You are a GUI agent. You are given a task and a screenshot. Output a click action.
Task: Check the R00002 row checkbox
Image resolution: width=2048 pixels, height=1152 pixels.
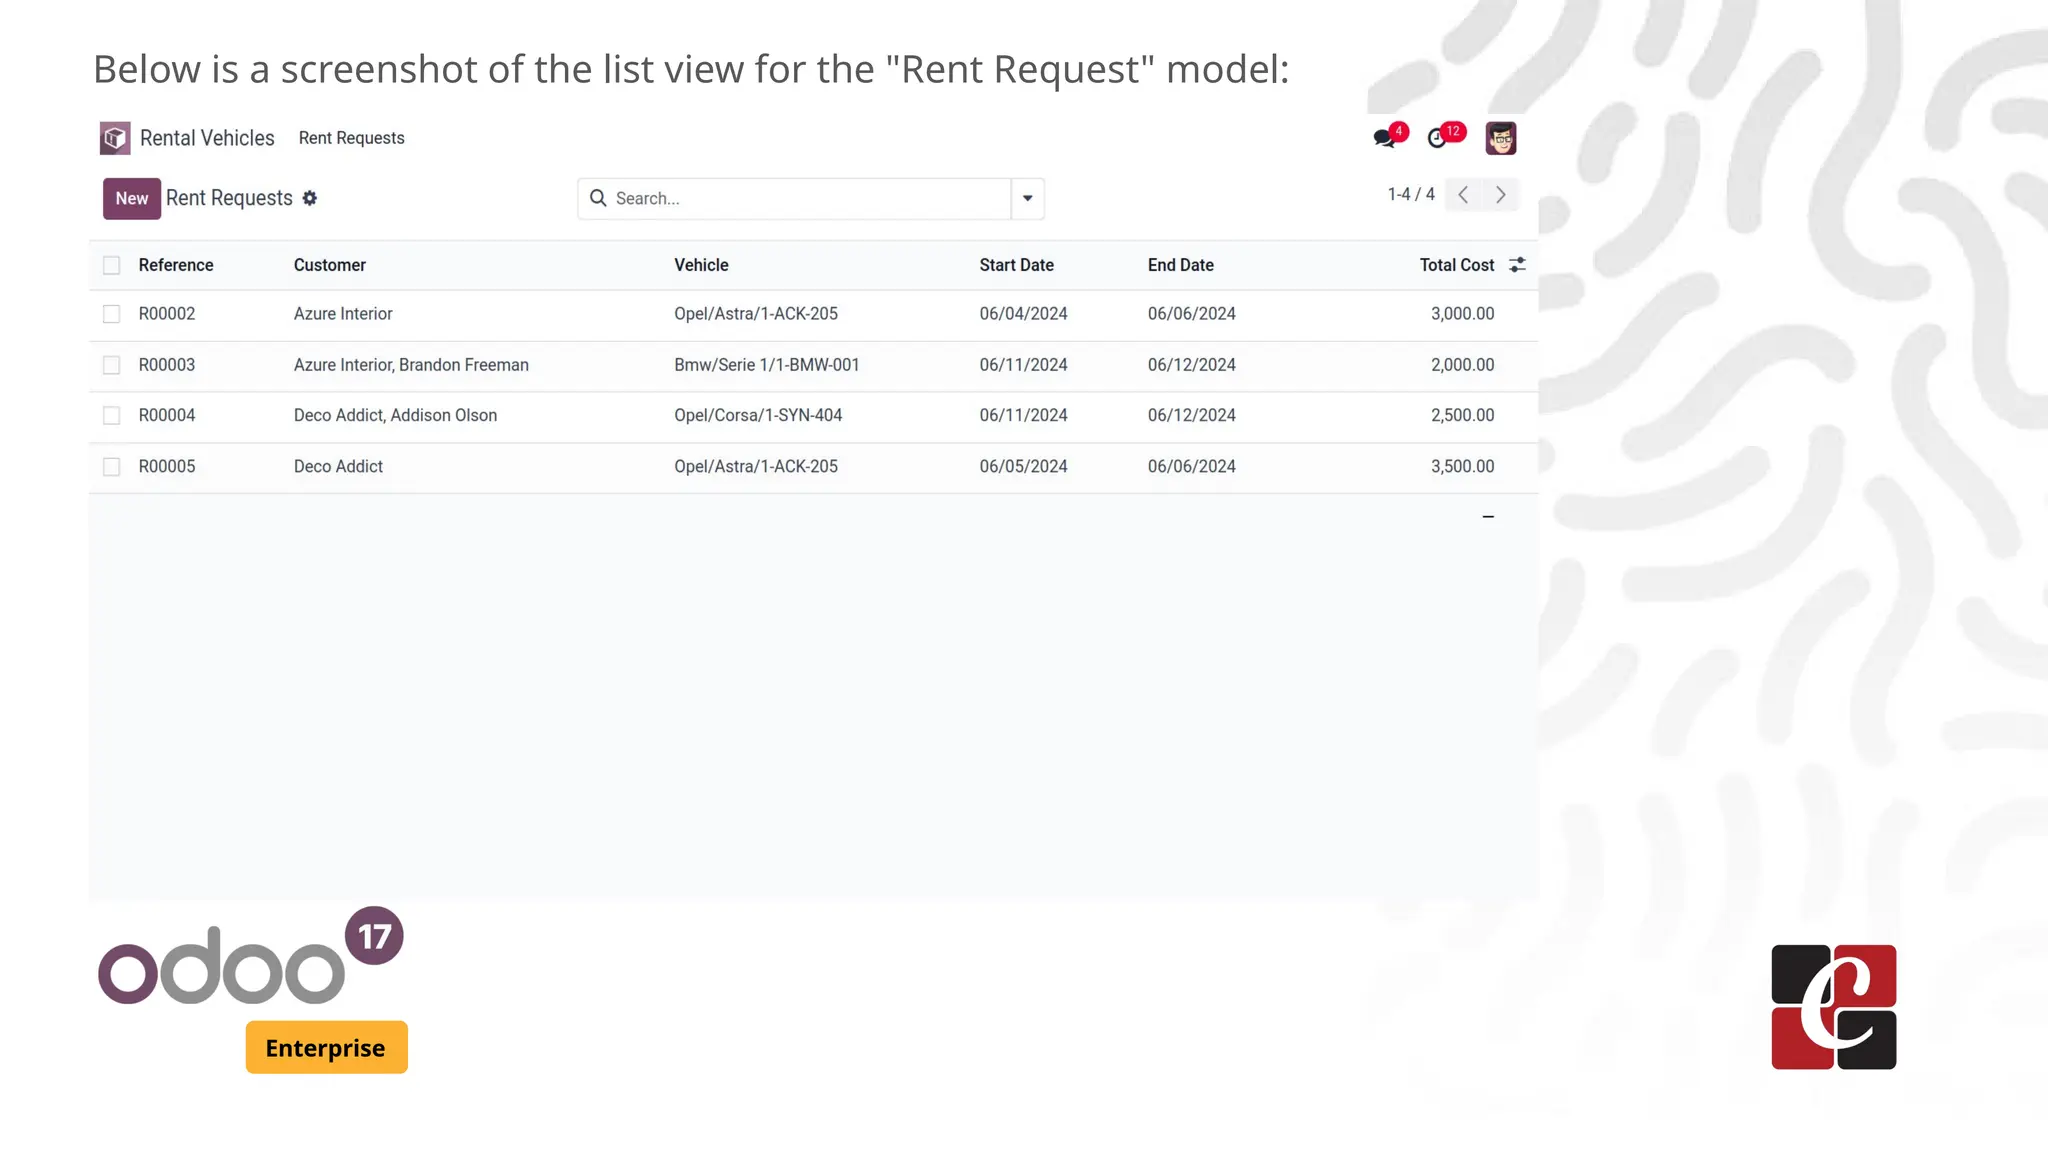[x=112, y=314]
